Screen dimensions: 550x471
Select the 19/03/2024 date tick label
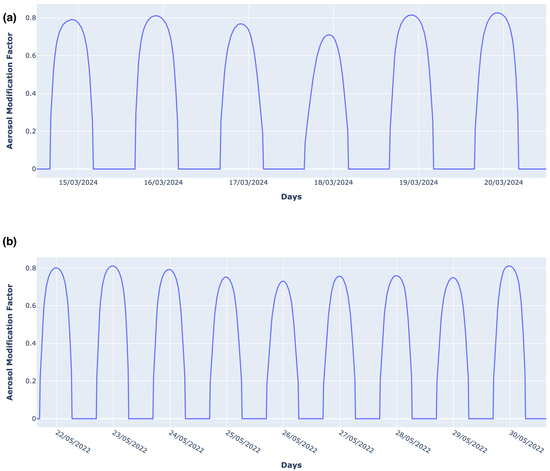[x=419, y=183]
